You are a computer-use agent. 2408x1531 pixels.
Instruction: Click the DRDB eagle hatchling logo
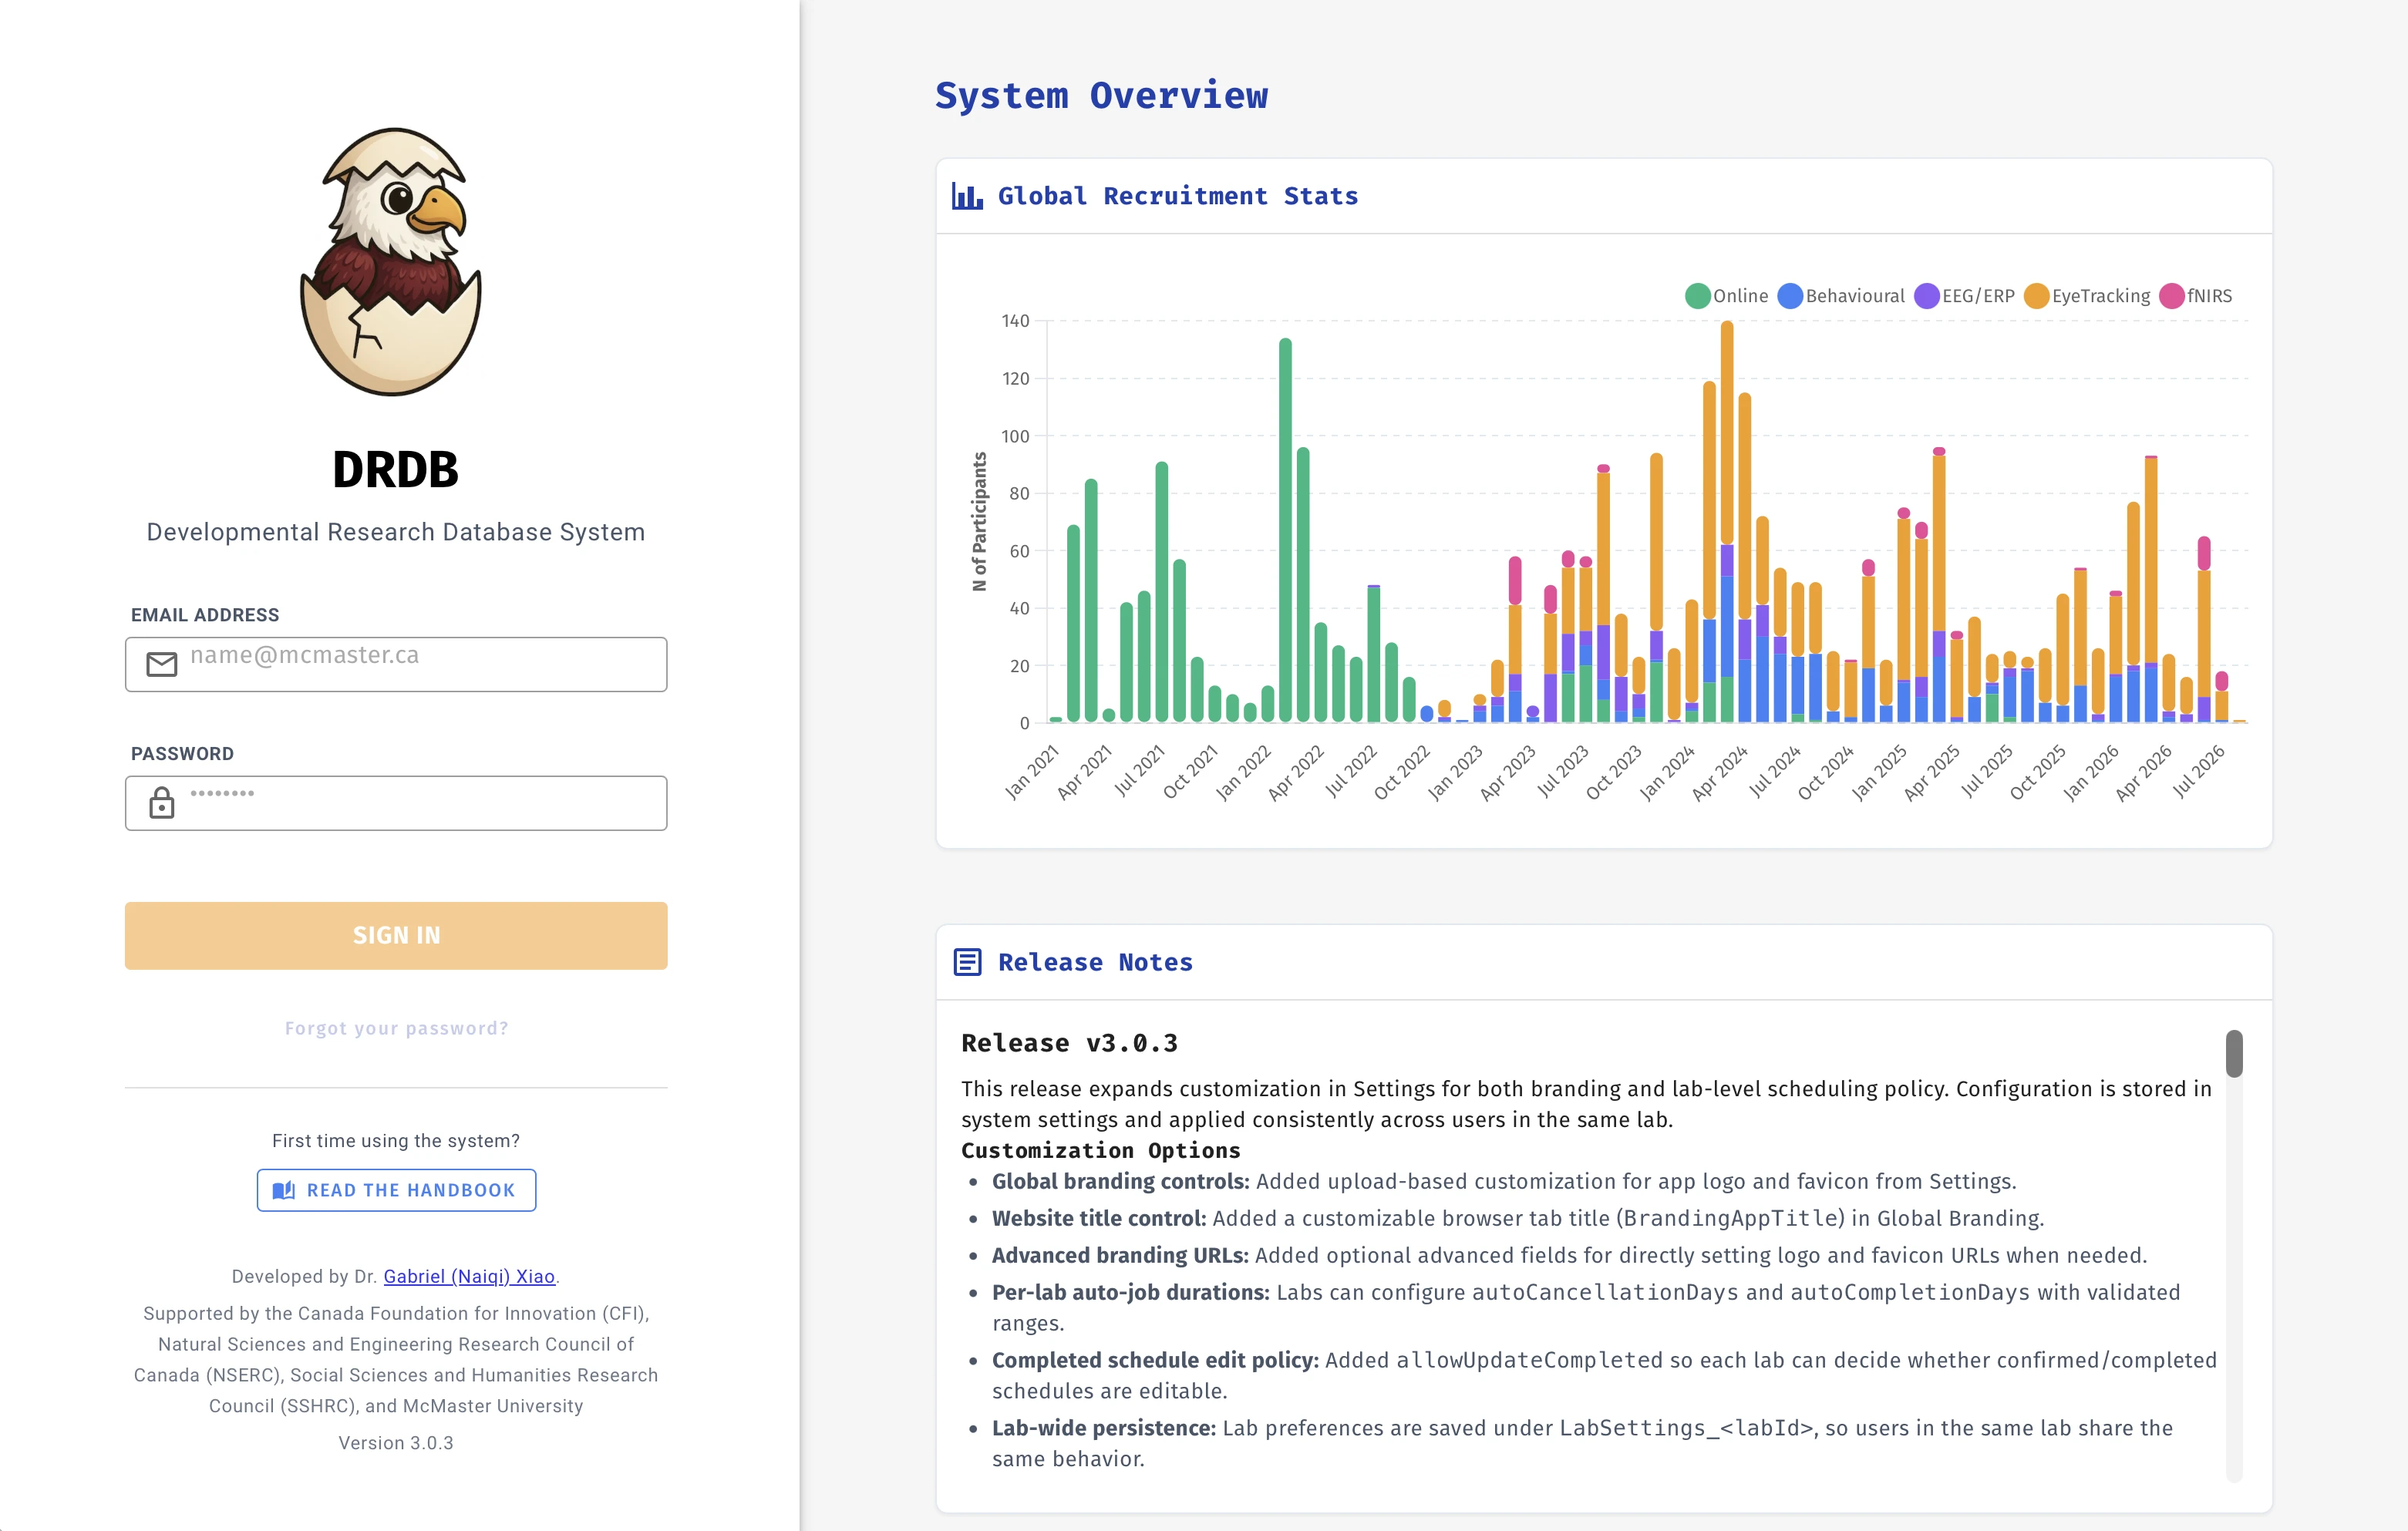pyautogui.click(x=392, y=261)
